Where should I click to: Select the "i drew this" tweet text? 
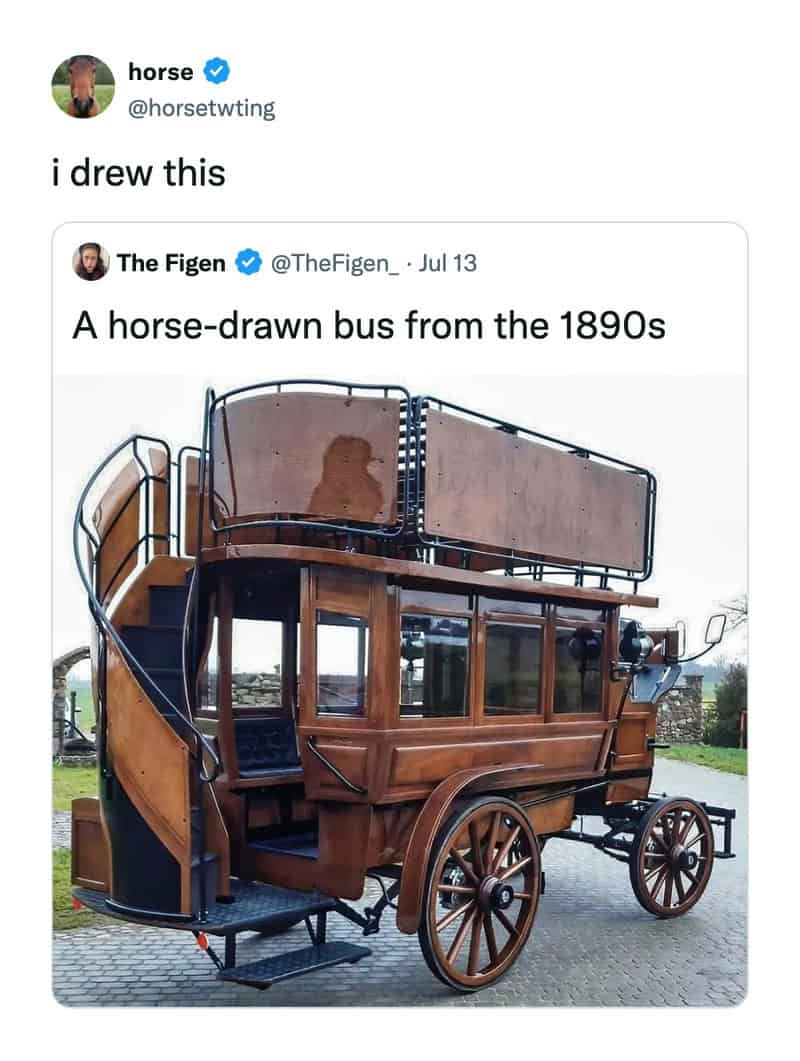139,173
